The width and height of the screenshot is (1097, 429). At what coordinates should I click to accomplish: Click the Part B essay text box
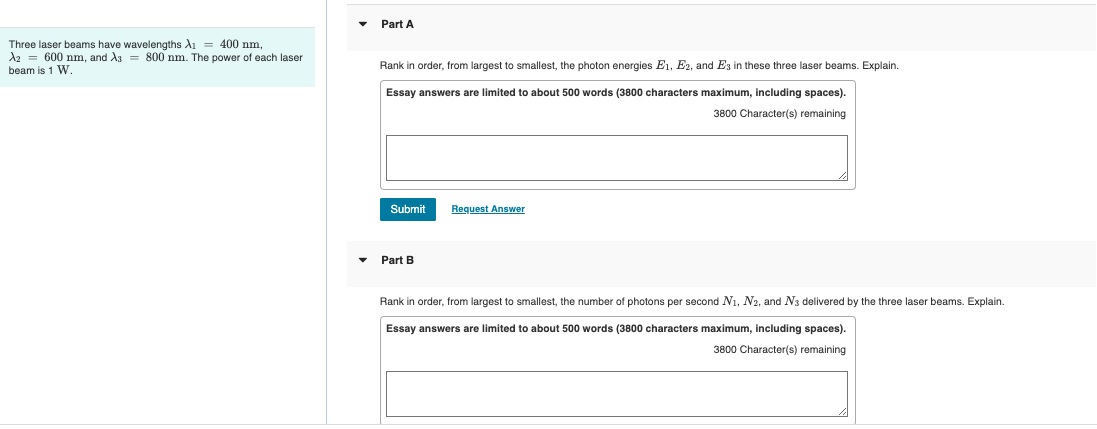click(616, 394)
